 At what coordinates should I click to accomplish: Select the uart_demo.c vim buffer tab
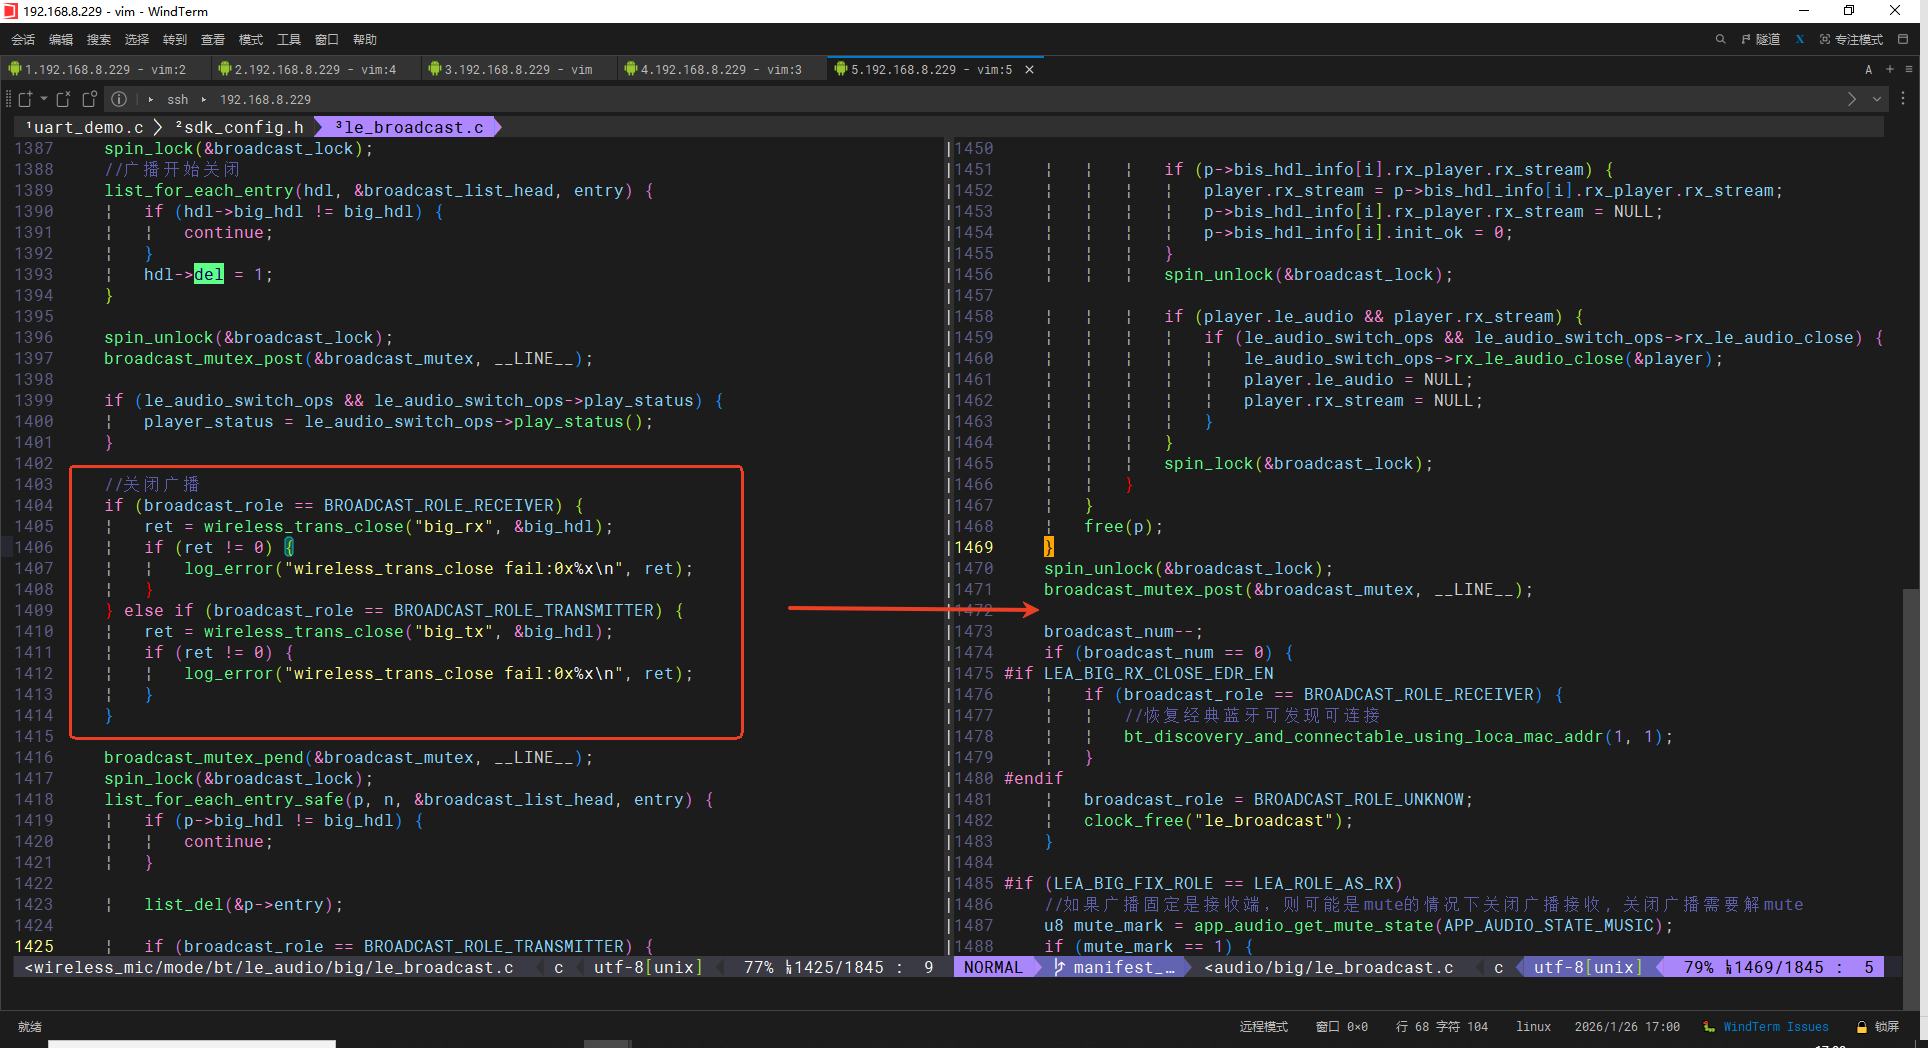tap(85, 127)
